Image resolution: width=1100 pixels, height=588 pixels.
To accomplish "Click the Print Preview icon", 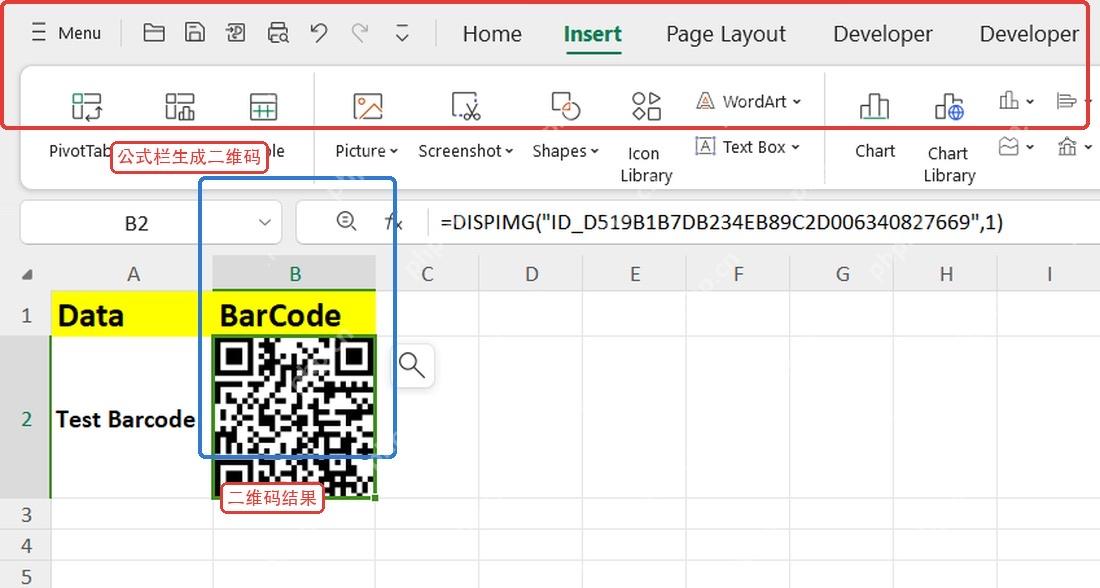I will coord(278,33).
